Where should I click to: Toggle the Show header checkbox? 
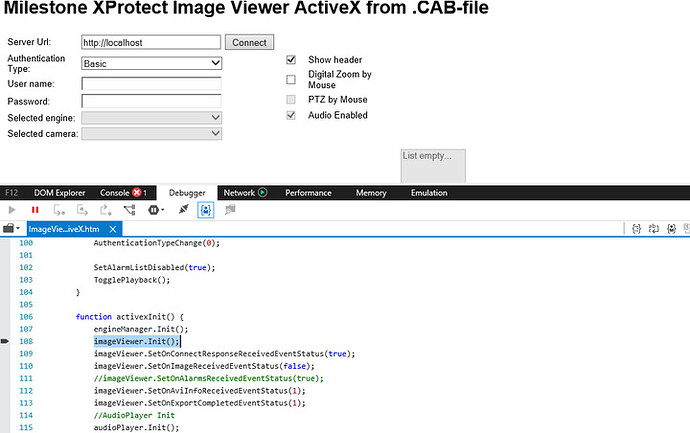point(291,60)
